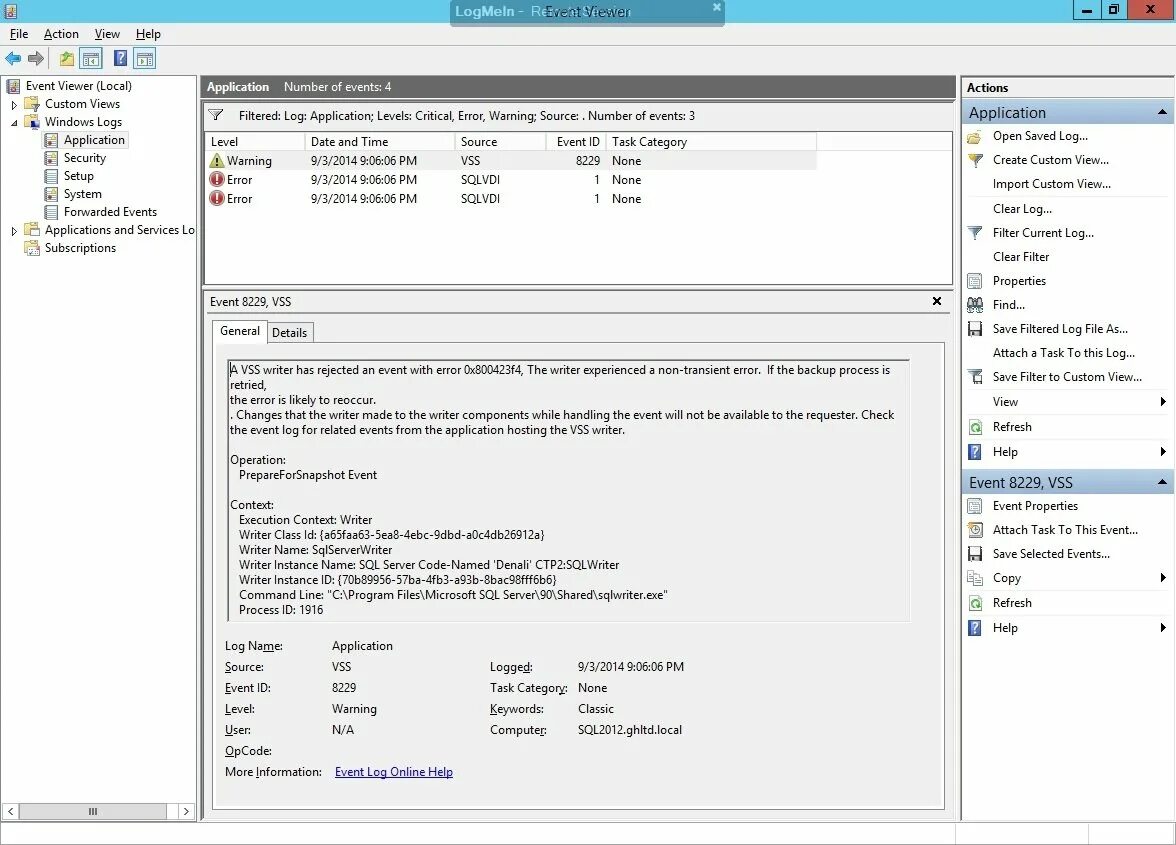The image size is (1176, 845).
Task: Switch to the Details tab
Action: point(290,332)
